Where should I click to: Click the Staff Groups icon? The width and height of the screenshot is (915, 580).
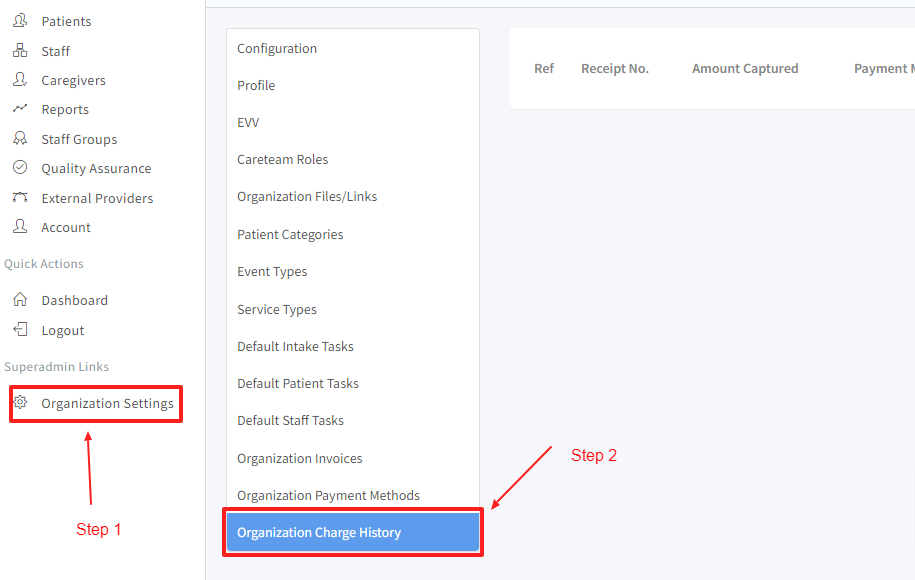tap(20, 139)
